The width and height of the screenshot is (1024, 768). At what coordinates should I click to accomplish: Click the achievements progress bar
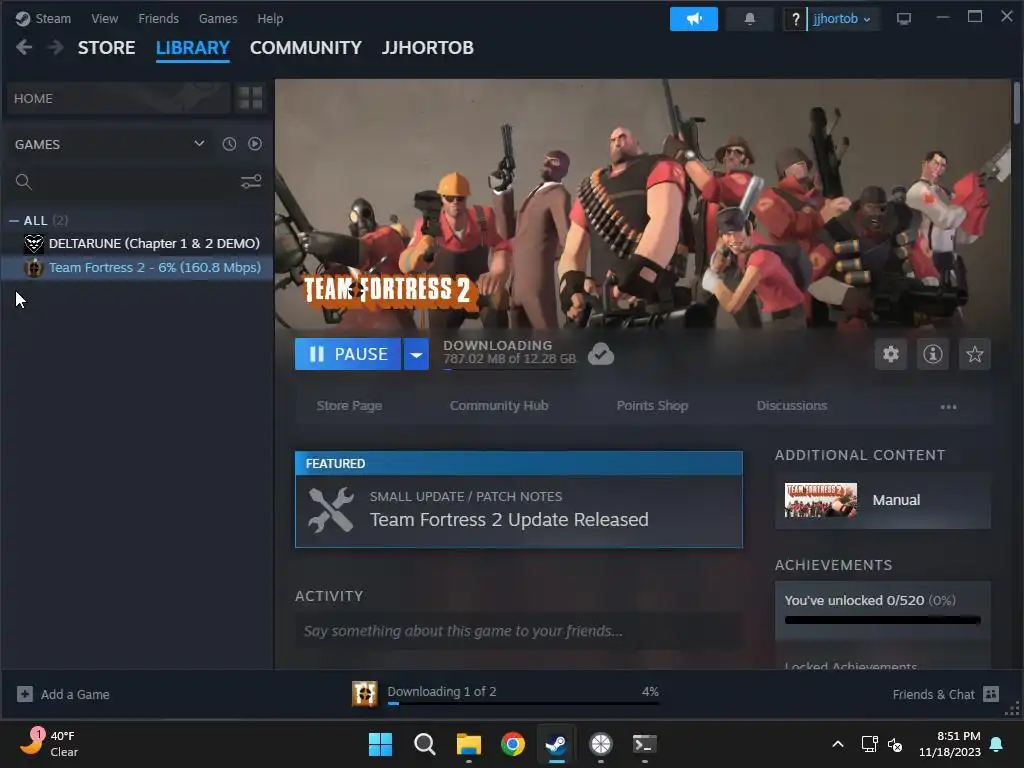tap(882, 620)
